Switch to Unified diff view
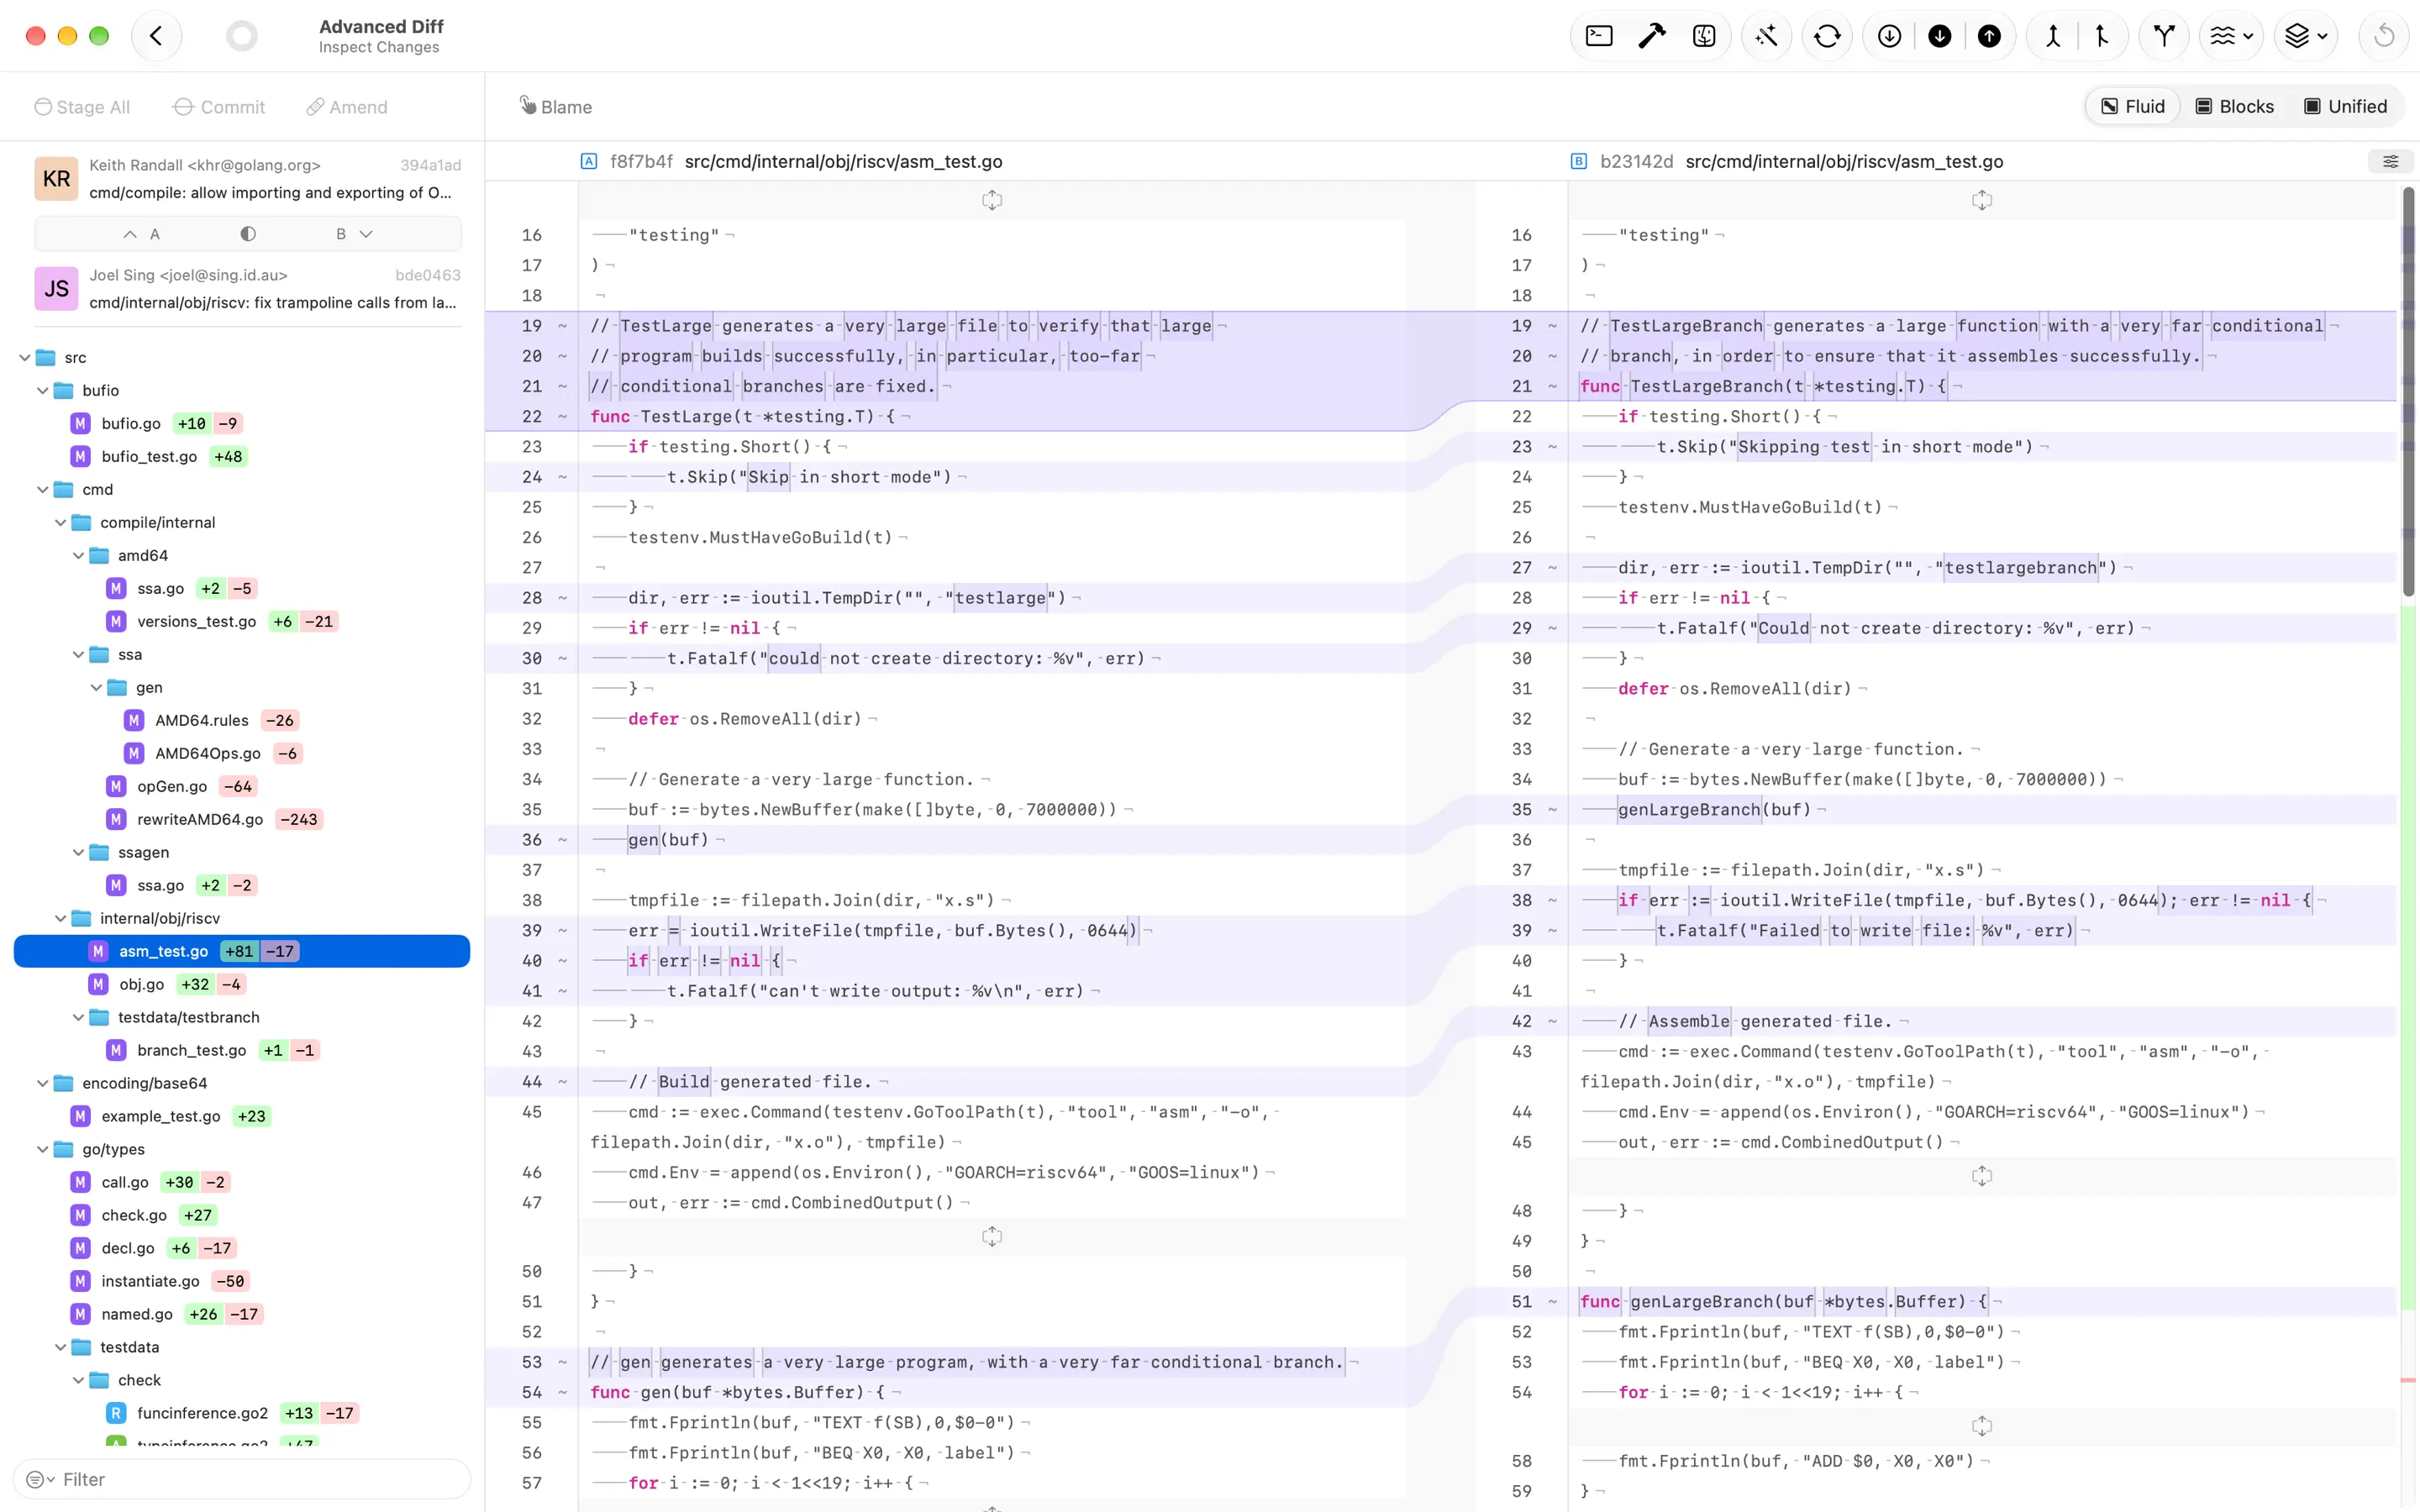The image size is (2420, 1512). tap(2346, 106)
